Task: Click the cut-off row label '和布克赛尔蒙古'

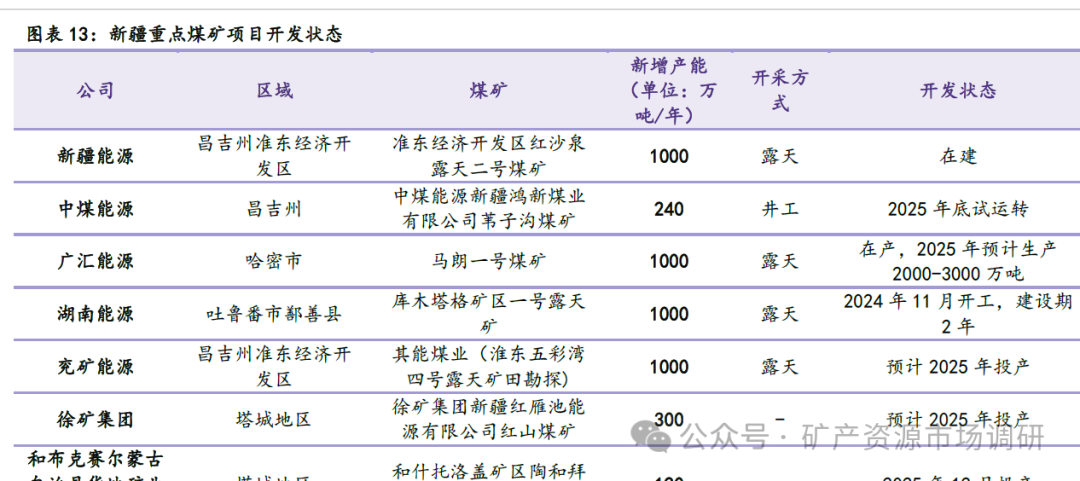Action: [x=95, y=458]
